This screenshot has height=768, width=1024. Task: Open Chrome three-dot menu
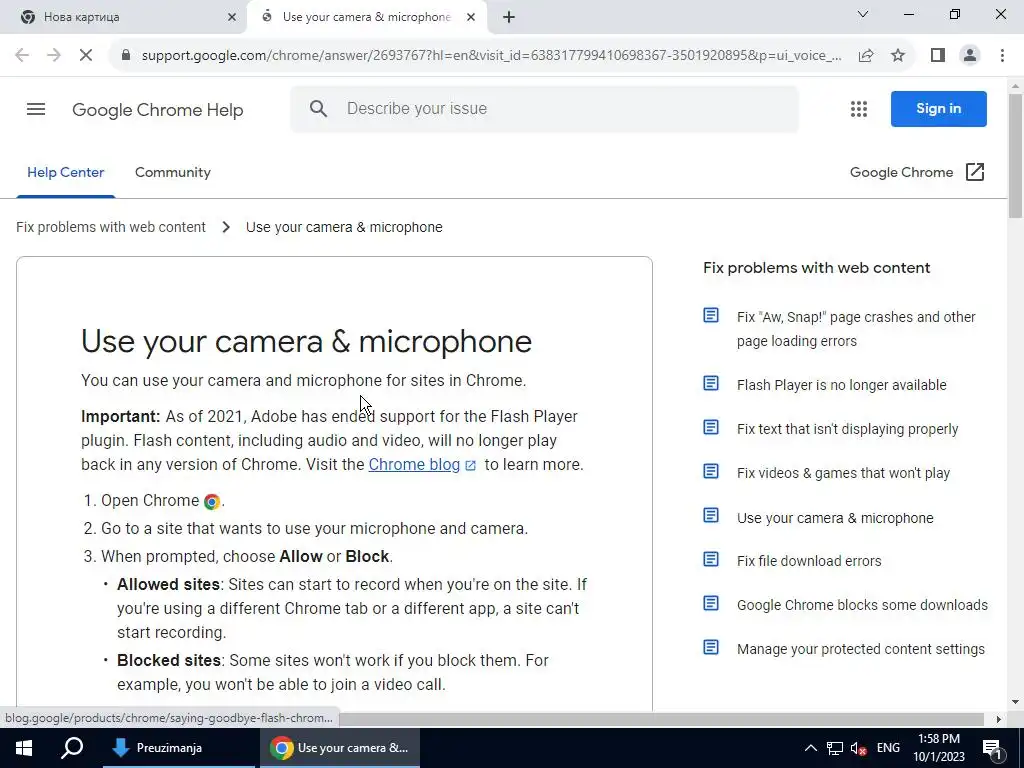(1002, 56)
